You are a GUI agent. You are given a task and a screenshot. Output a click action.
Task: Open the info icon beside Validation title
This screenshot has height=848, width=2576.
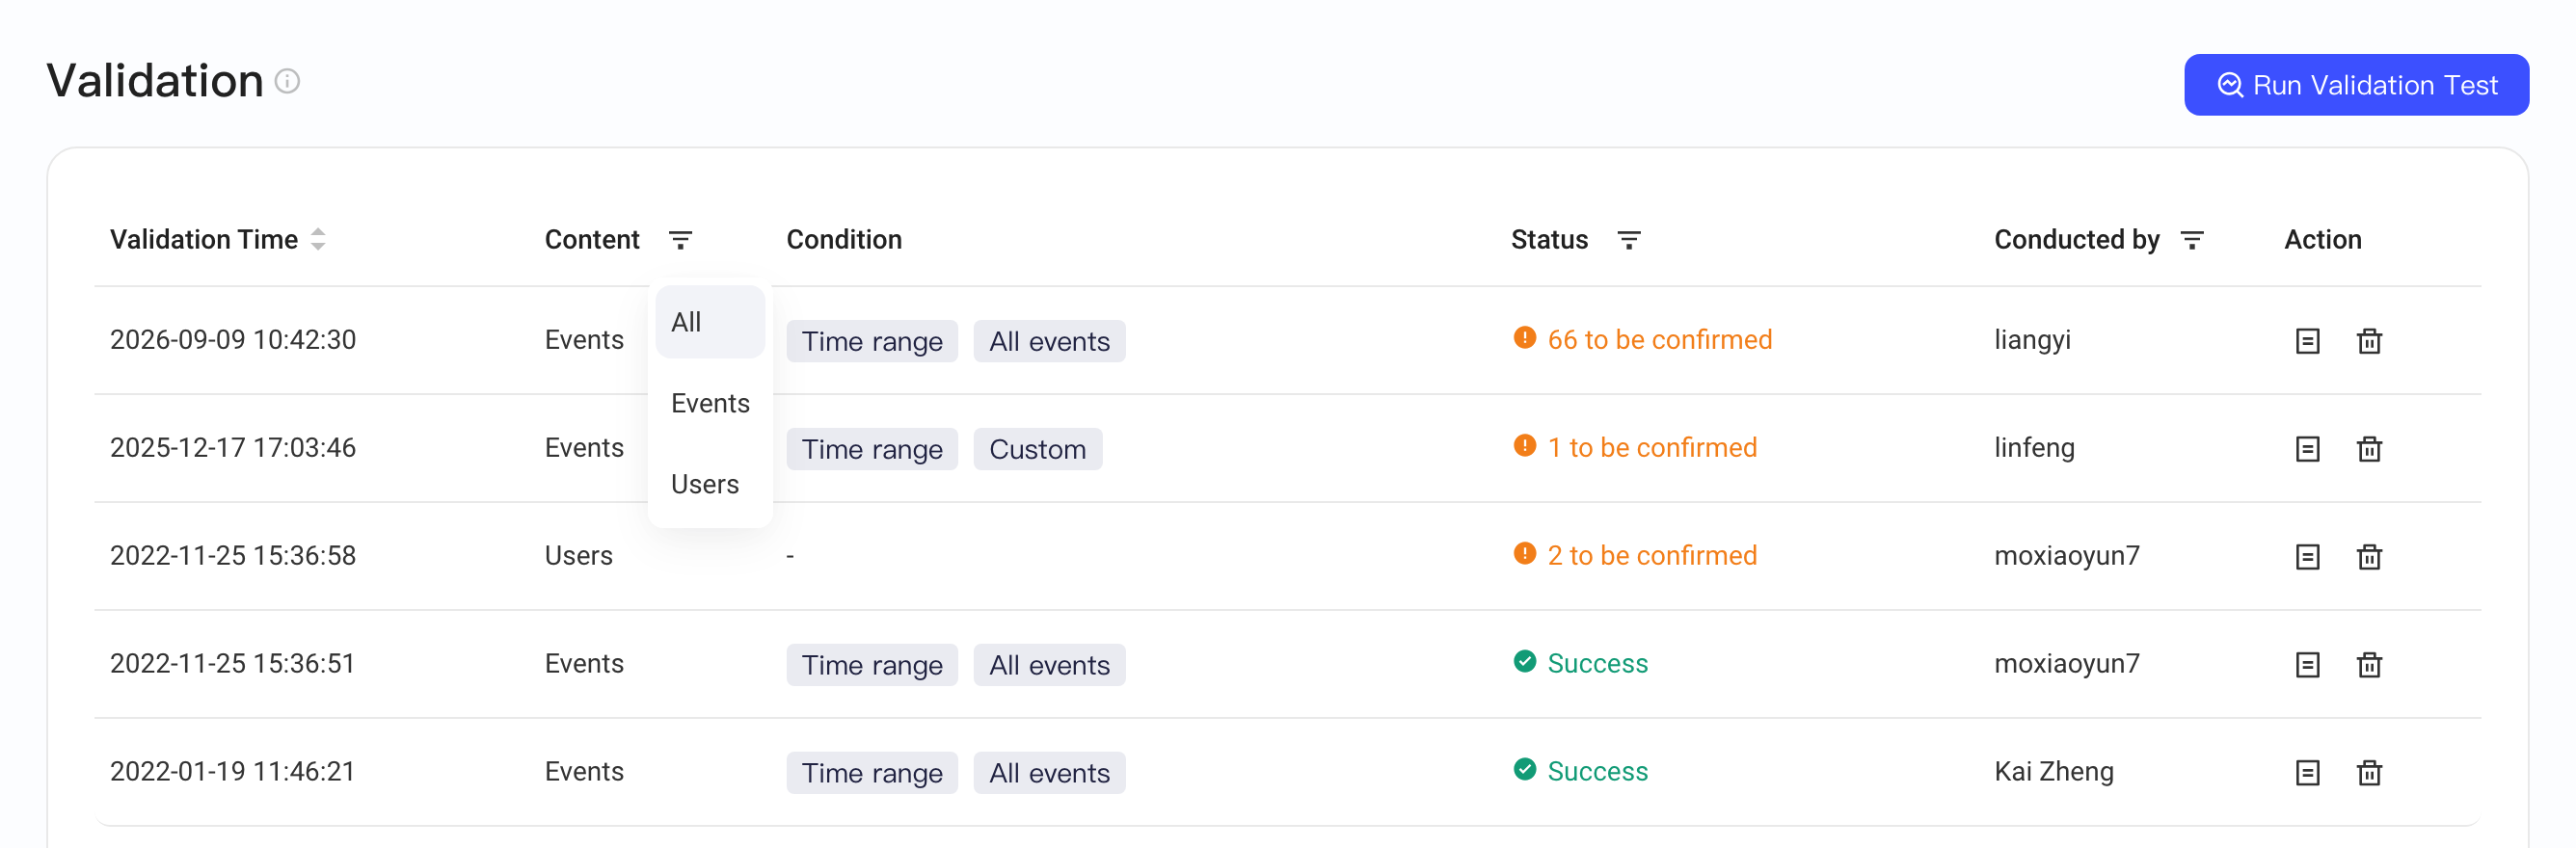coord(287,81)
